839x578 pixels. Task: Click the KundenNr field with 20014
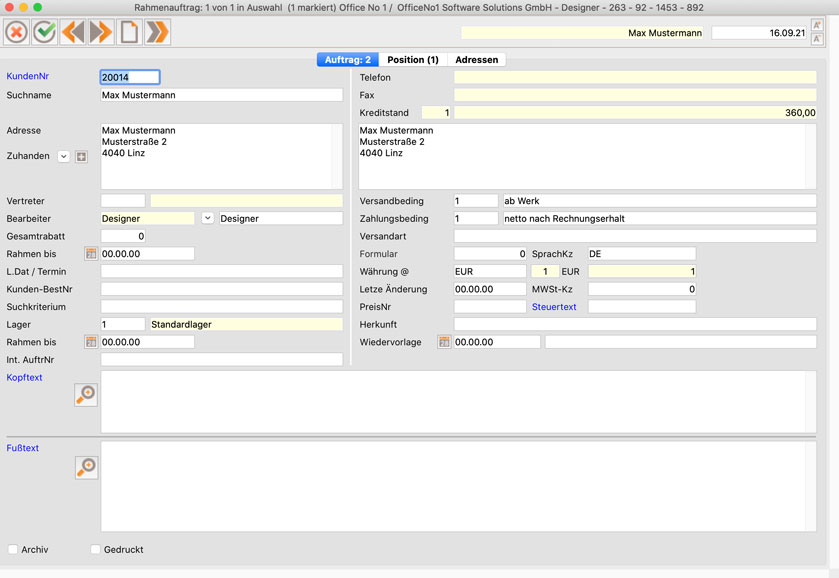130,77
